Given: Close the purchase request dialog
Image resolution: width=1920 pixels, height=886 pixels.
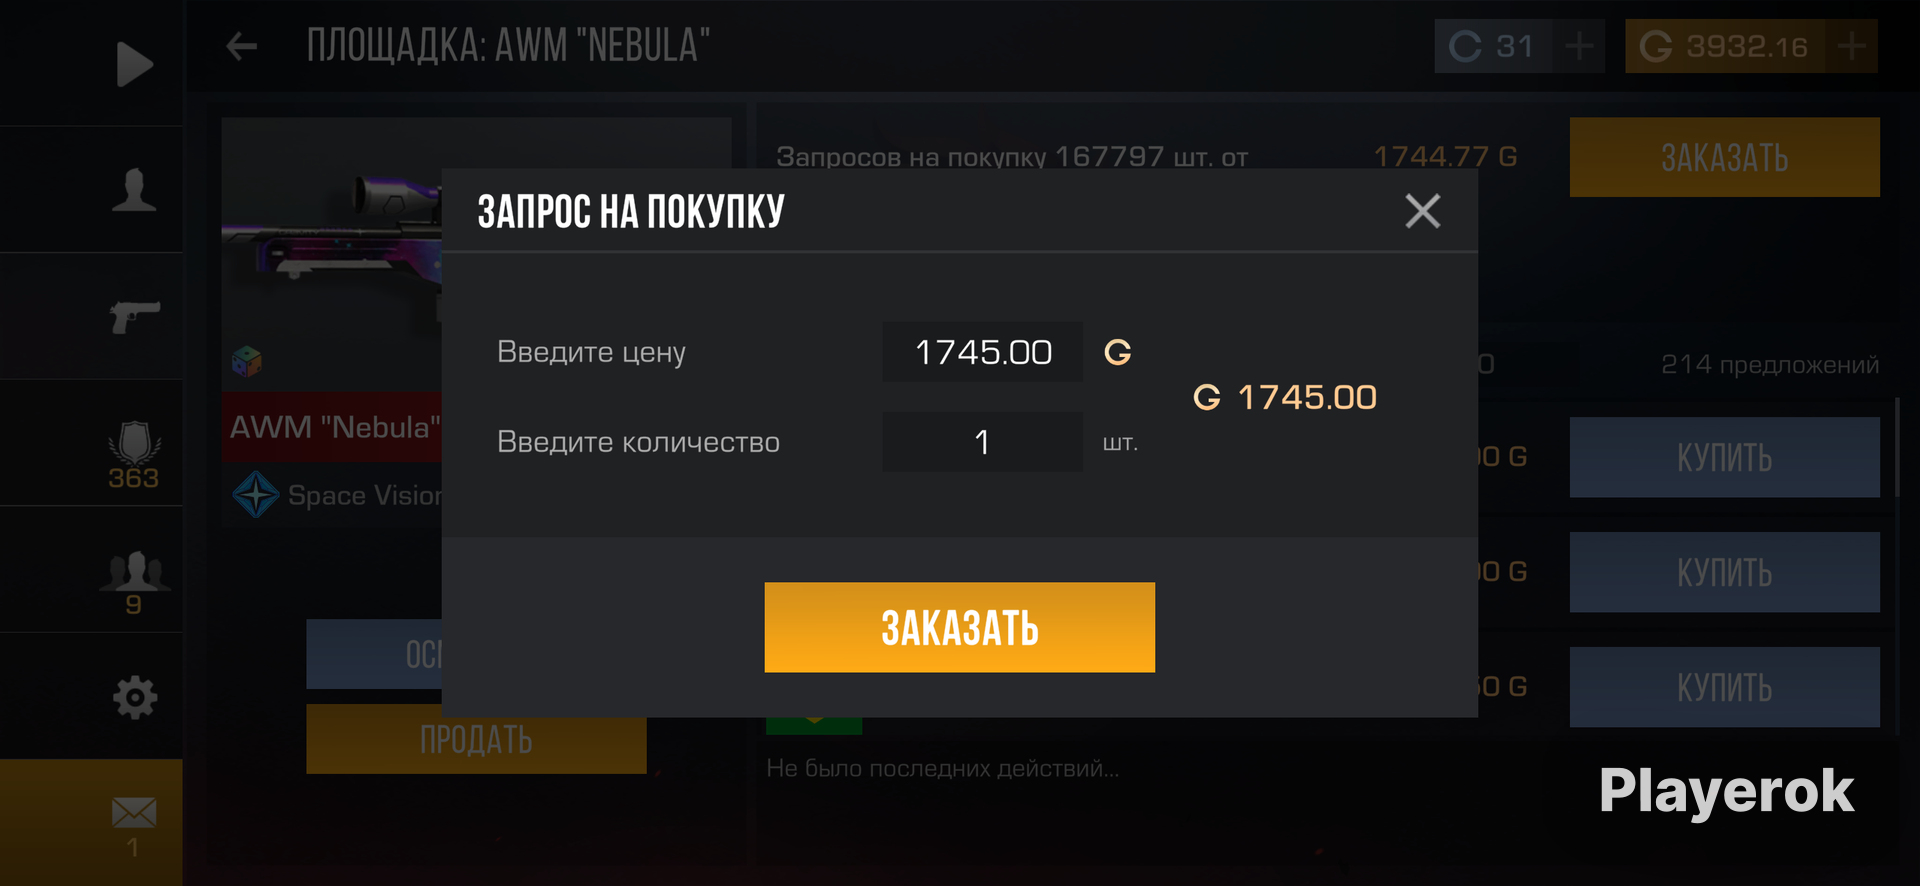Looking at the screenshot, I should (1422, 211).
